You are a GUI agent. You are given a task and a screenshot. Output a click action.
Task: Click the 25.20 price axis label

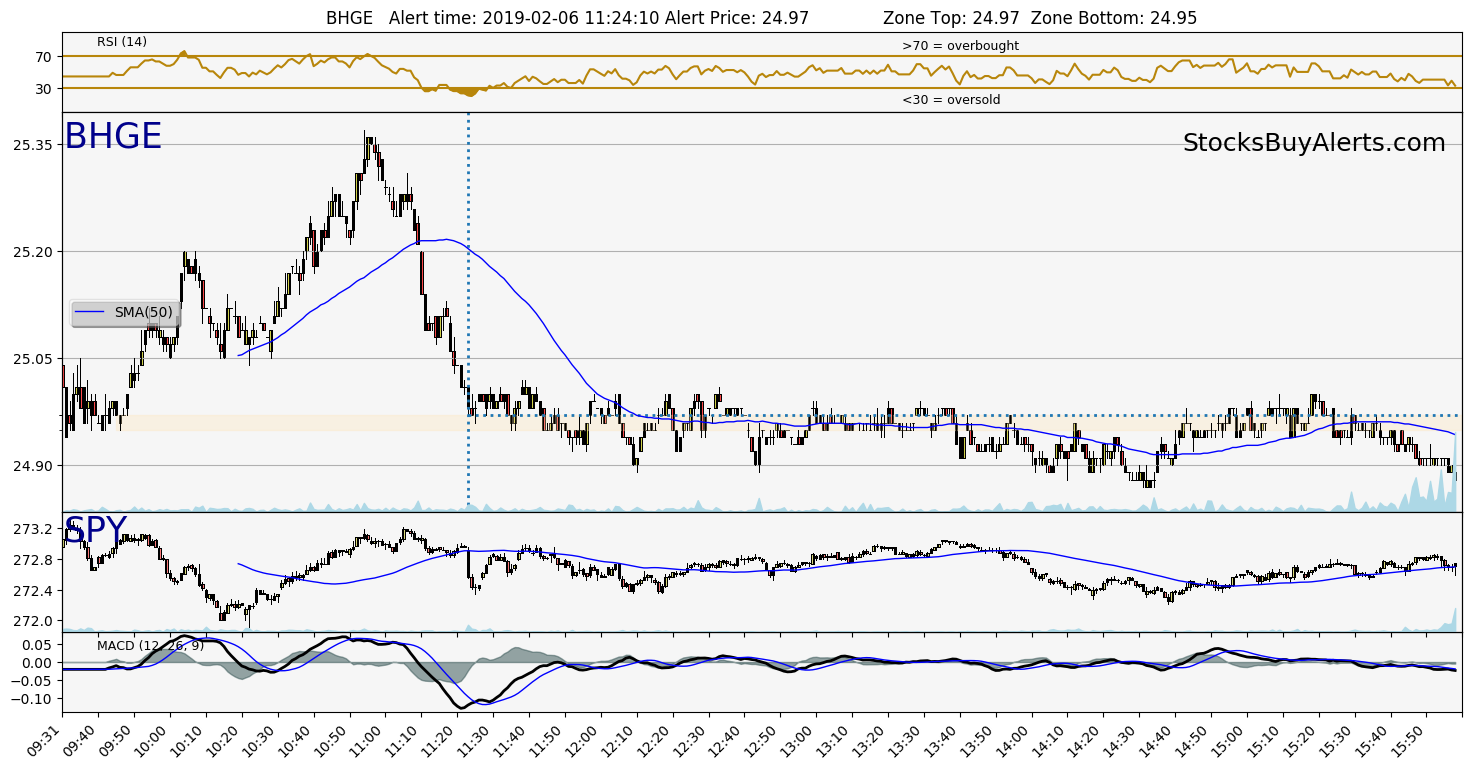(x=32, y=252)
